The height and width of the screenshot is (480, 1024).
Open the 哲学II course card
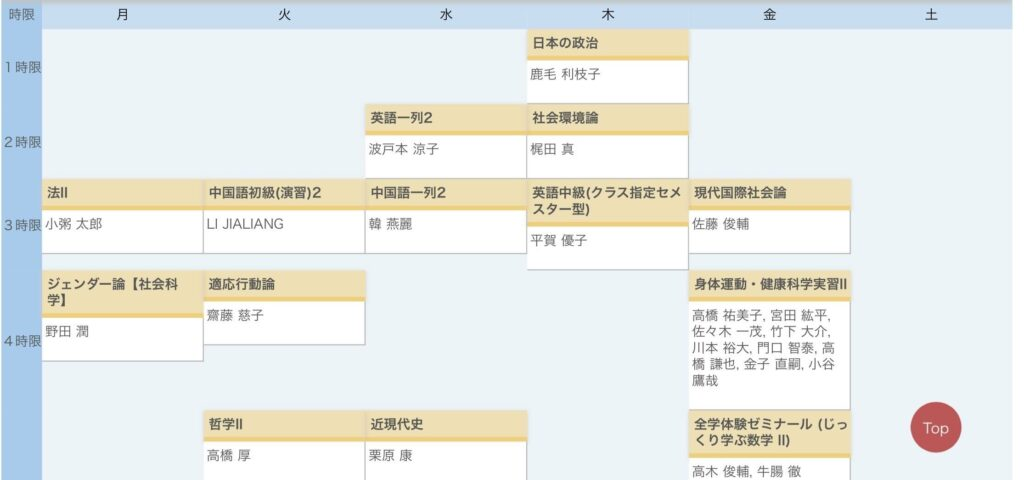[226, 424]
